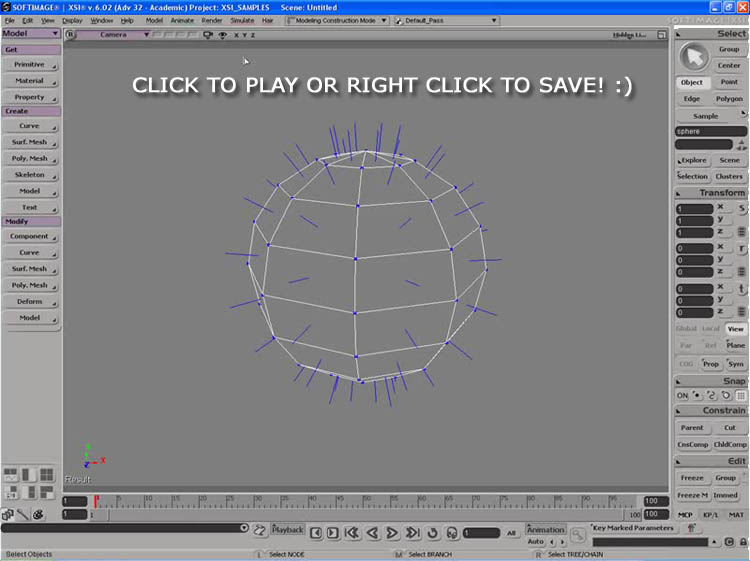The height and width of the screenshot is (561, 750).
Task: Open the Model module dropdown
Action: pyautogui.click(x=30, y=34)
